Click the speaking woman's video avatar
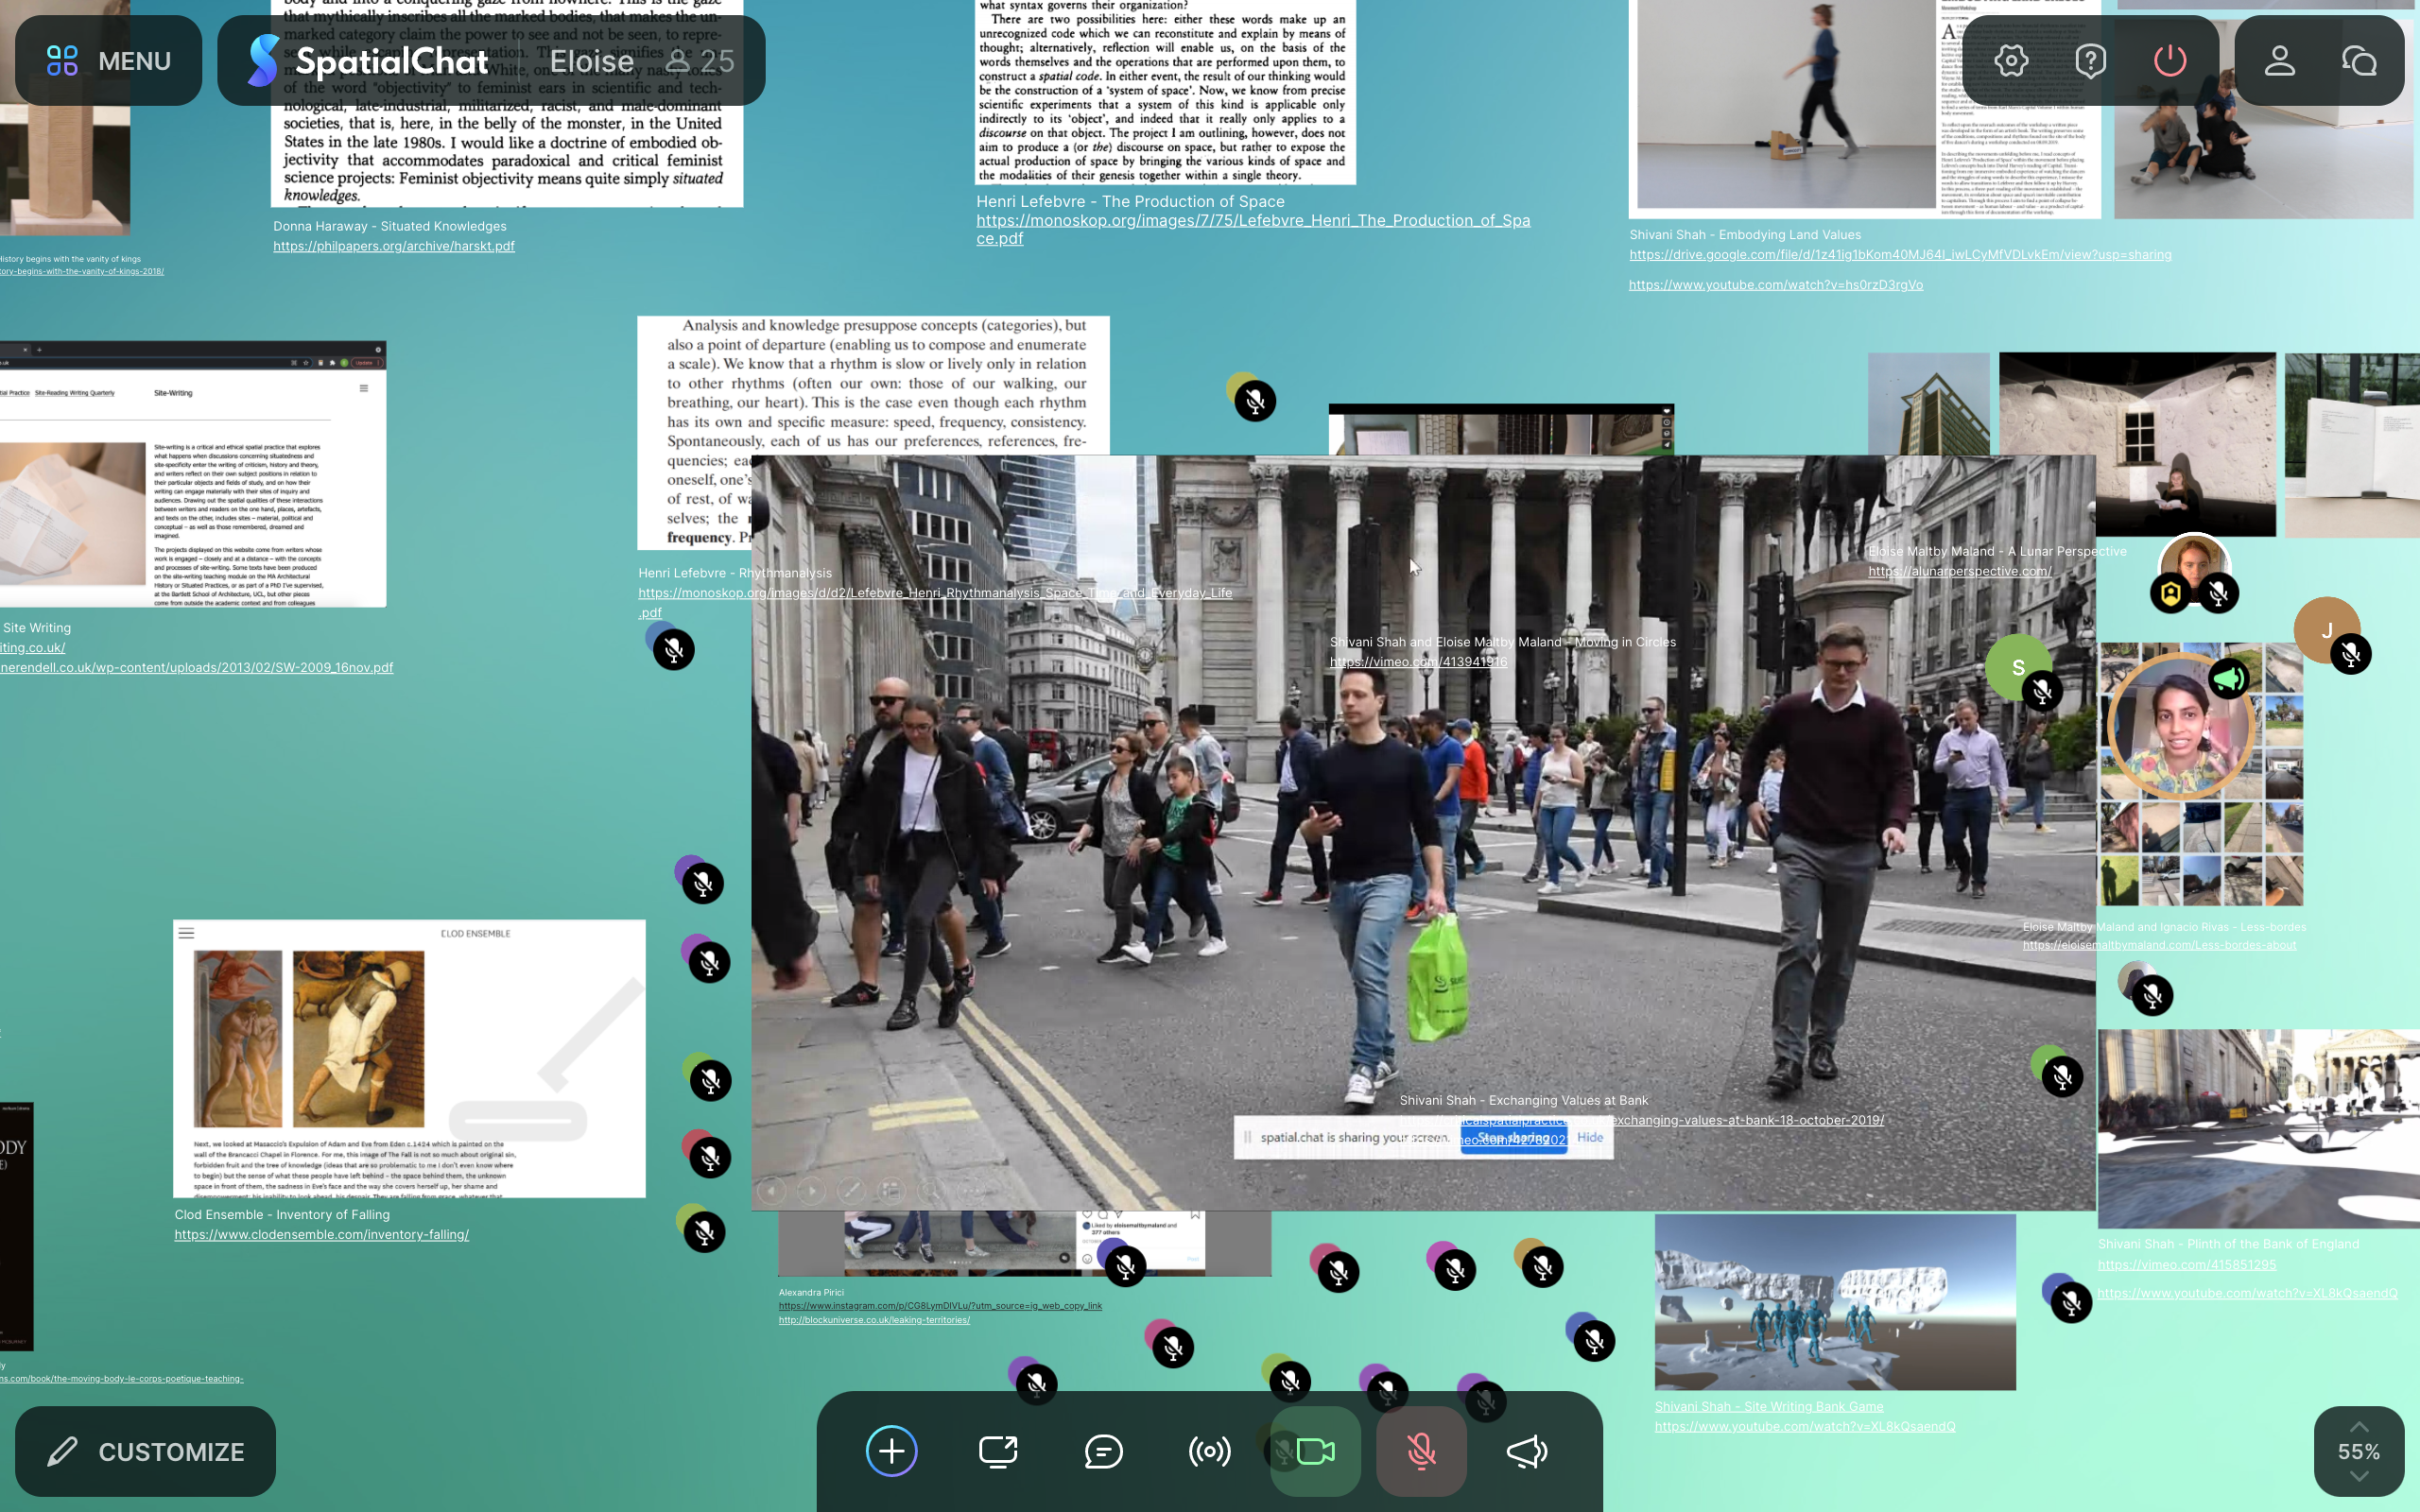The width and height of the screenshot is (2420, 1512). click(x=2179, y=726)
